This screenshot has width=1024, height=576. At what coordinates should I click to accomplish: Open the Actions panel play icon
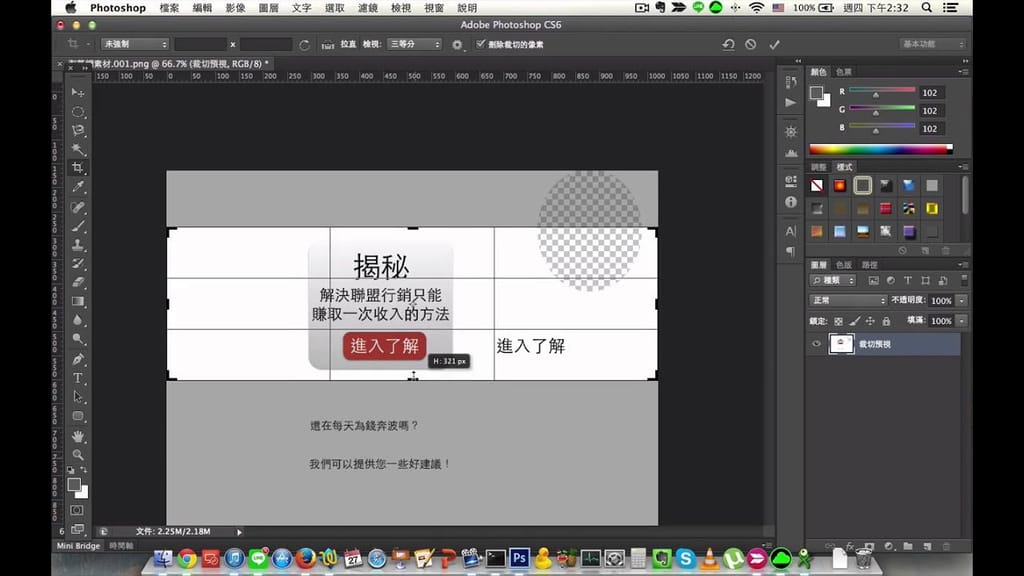click(791, 103)
